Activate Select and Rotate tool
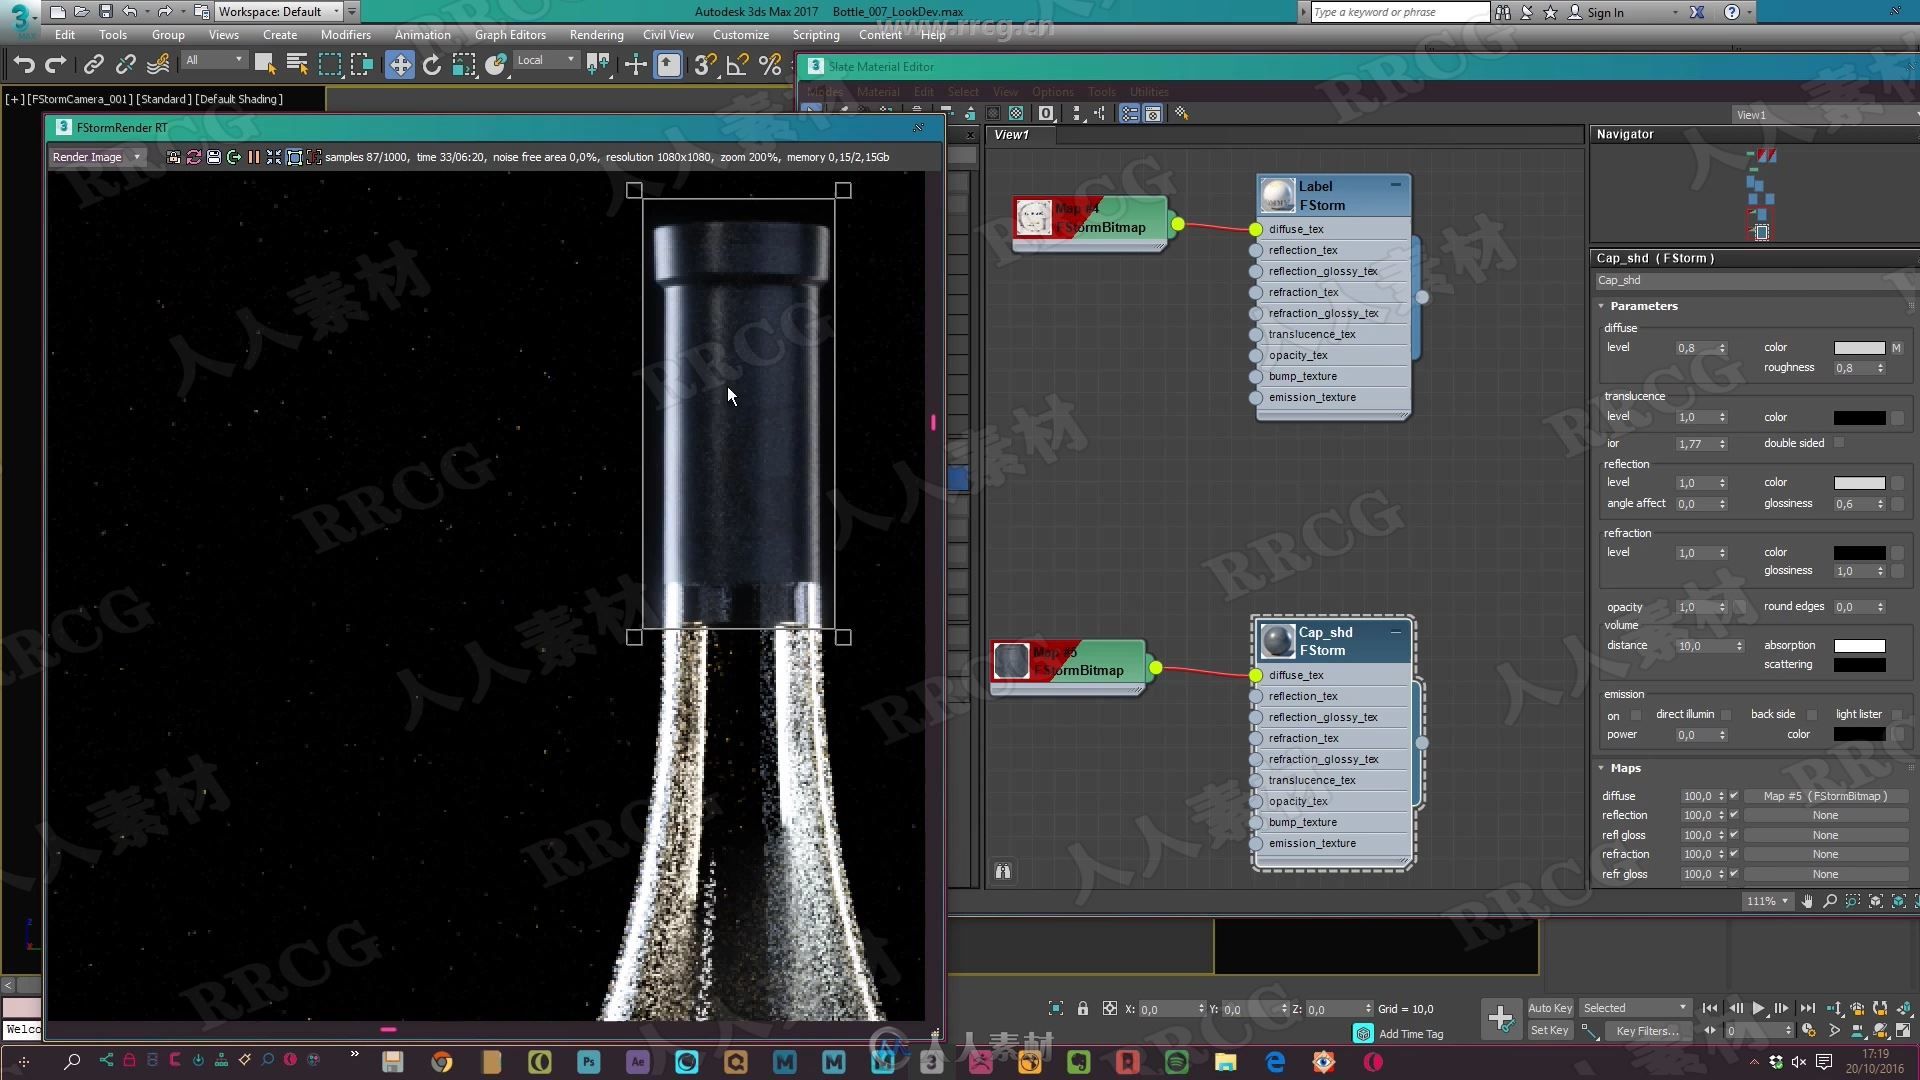Screen dimensions: 1920x1080 (x=432, y=66)
